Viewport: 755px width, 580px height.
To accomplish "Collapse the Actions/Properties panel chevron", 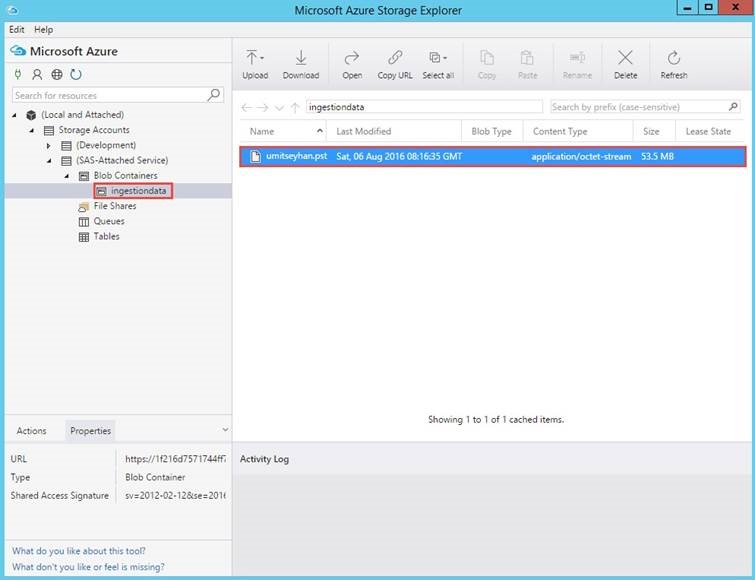I will point(225,429).
